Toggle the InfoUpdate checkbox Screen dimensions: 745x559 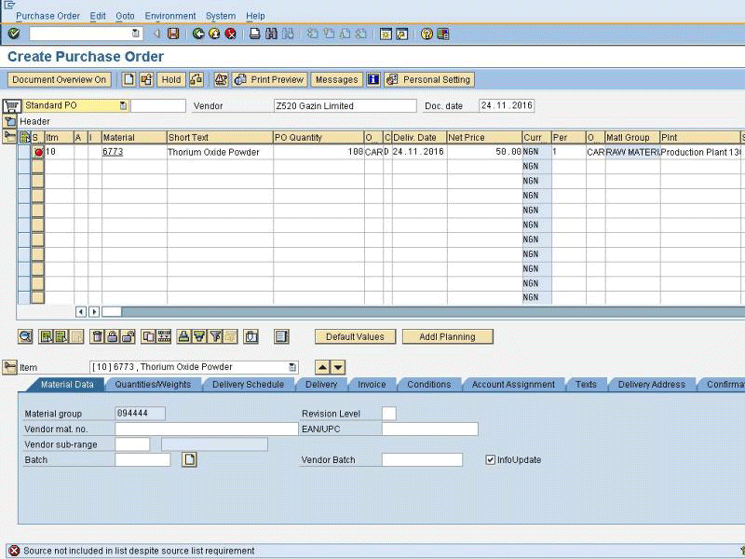coord(490,460)
